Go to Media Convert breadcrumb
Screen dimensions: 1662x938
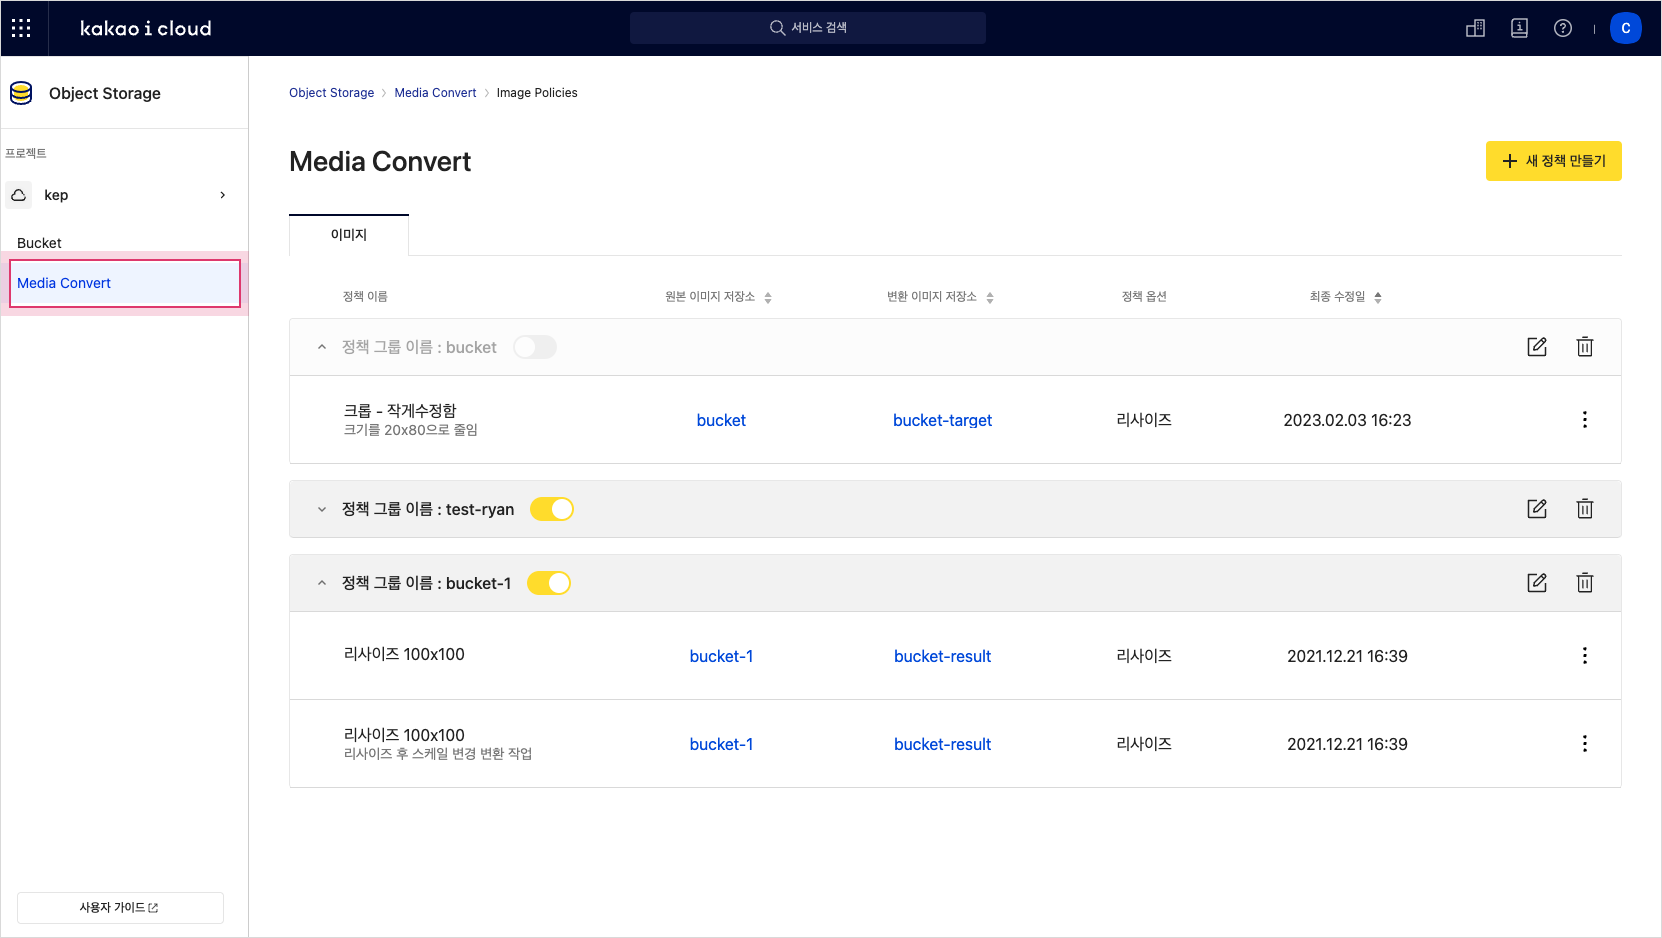pyautogui.click(x=435, y=93)
